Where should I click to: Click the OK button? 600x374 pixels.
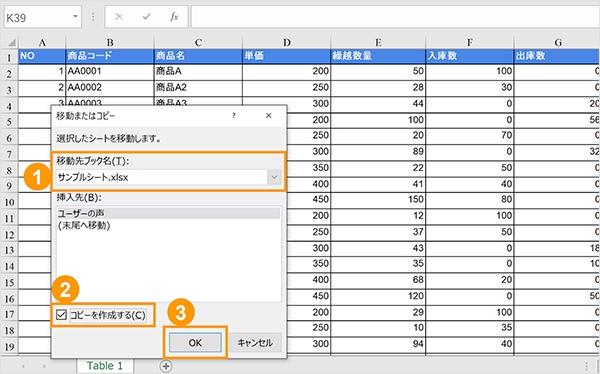click(x=195, y=343)
